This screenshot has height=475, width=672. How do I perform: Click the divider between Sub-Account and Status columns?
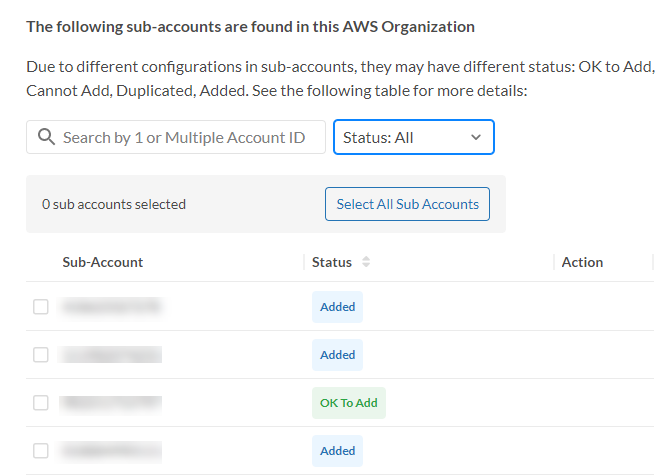click(x=304, y=262)
